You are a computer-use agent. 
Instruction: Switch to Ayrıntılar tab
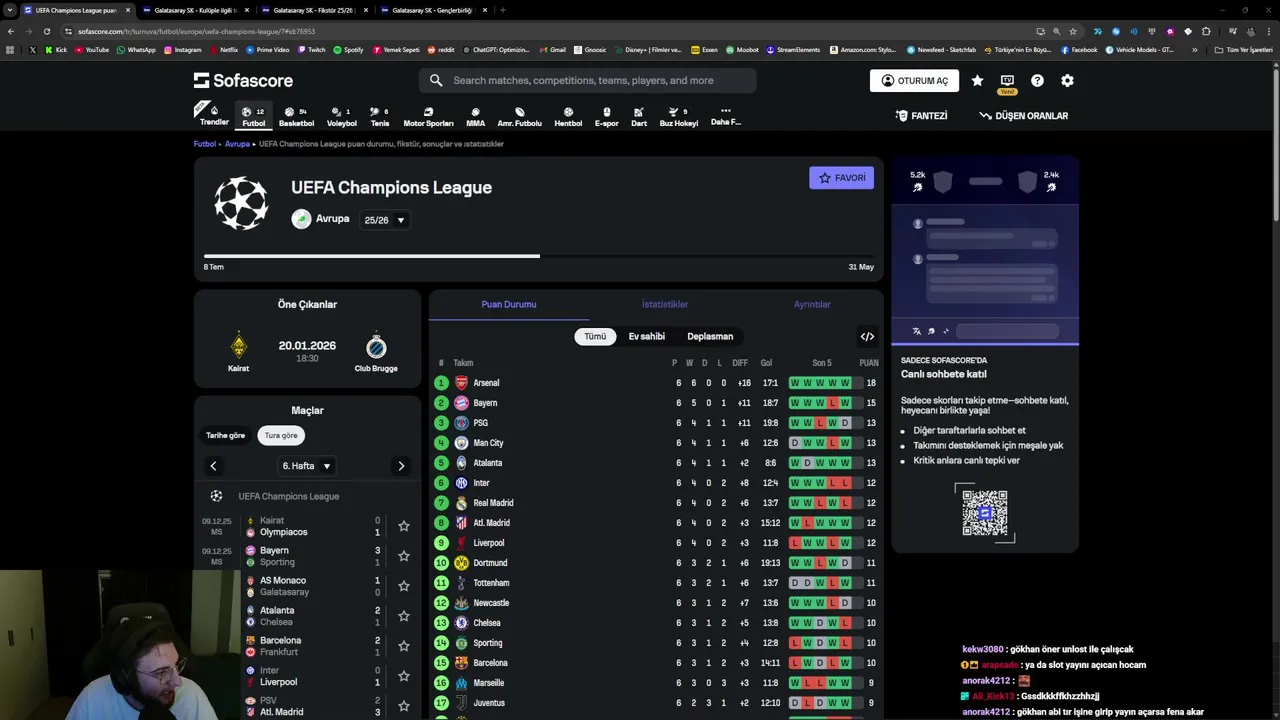[x=812, y=304]
